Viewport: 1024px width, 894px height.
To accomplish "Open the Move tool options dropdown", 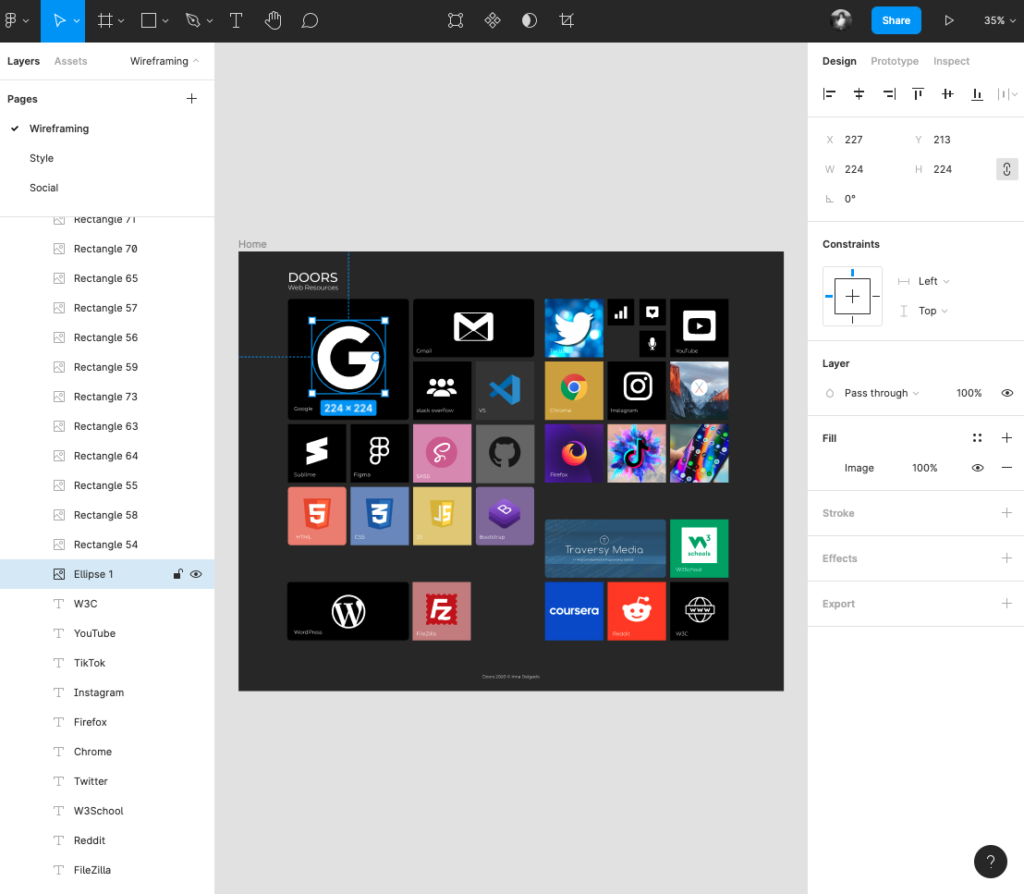I will (x=76, y=21).
